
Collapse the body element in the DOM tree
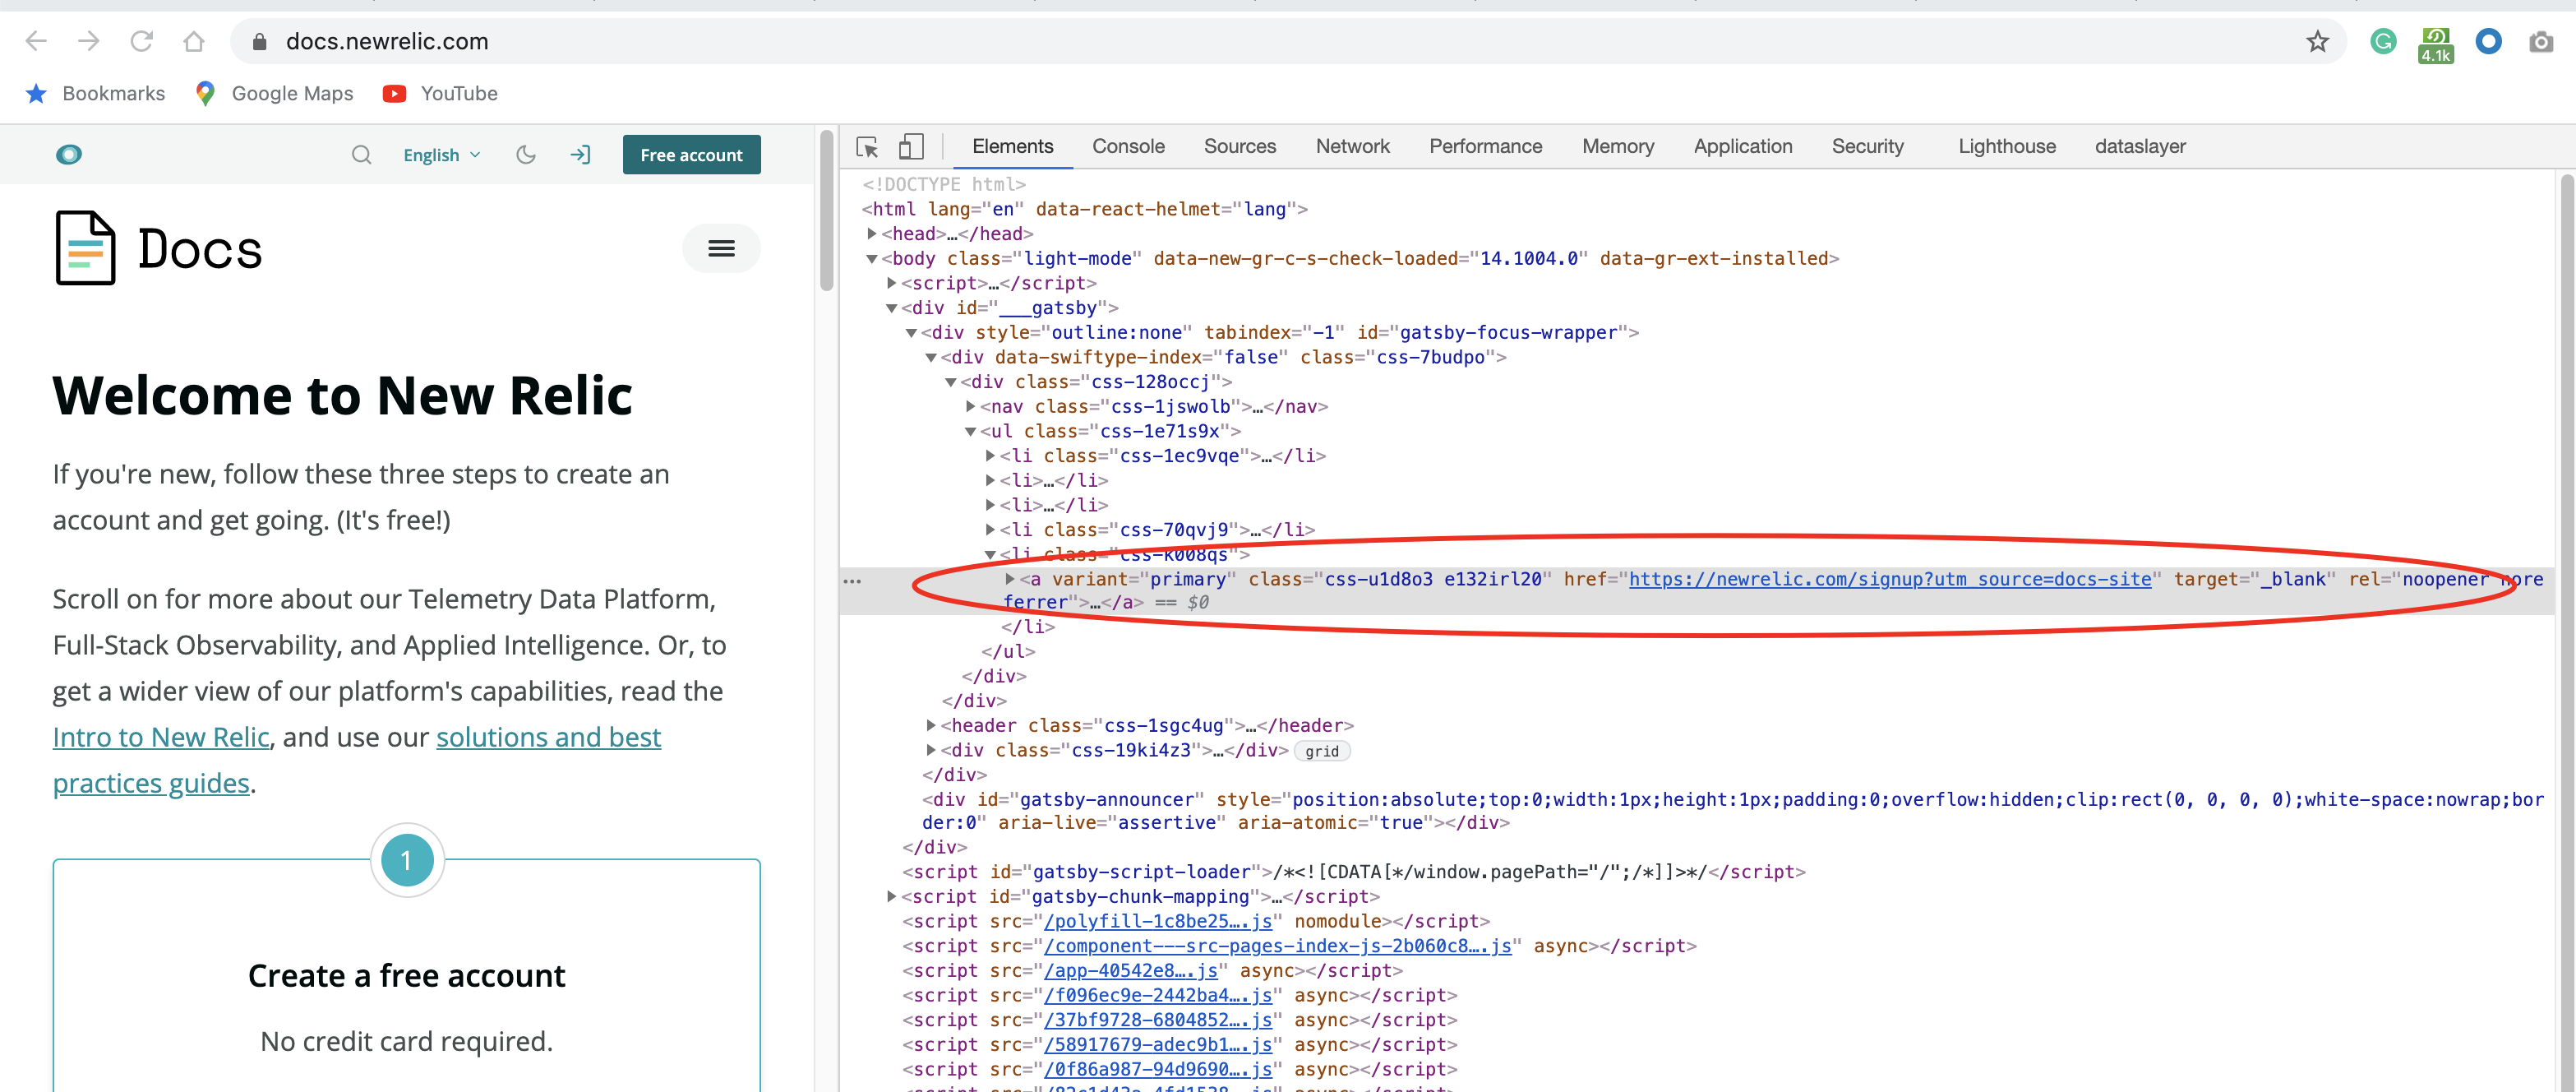(871, 258)
